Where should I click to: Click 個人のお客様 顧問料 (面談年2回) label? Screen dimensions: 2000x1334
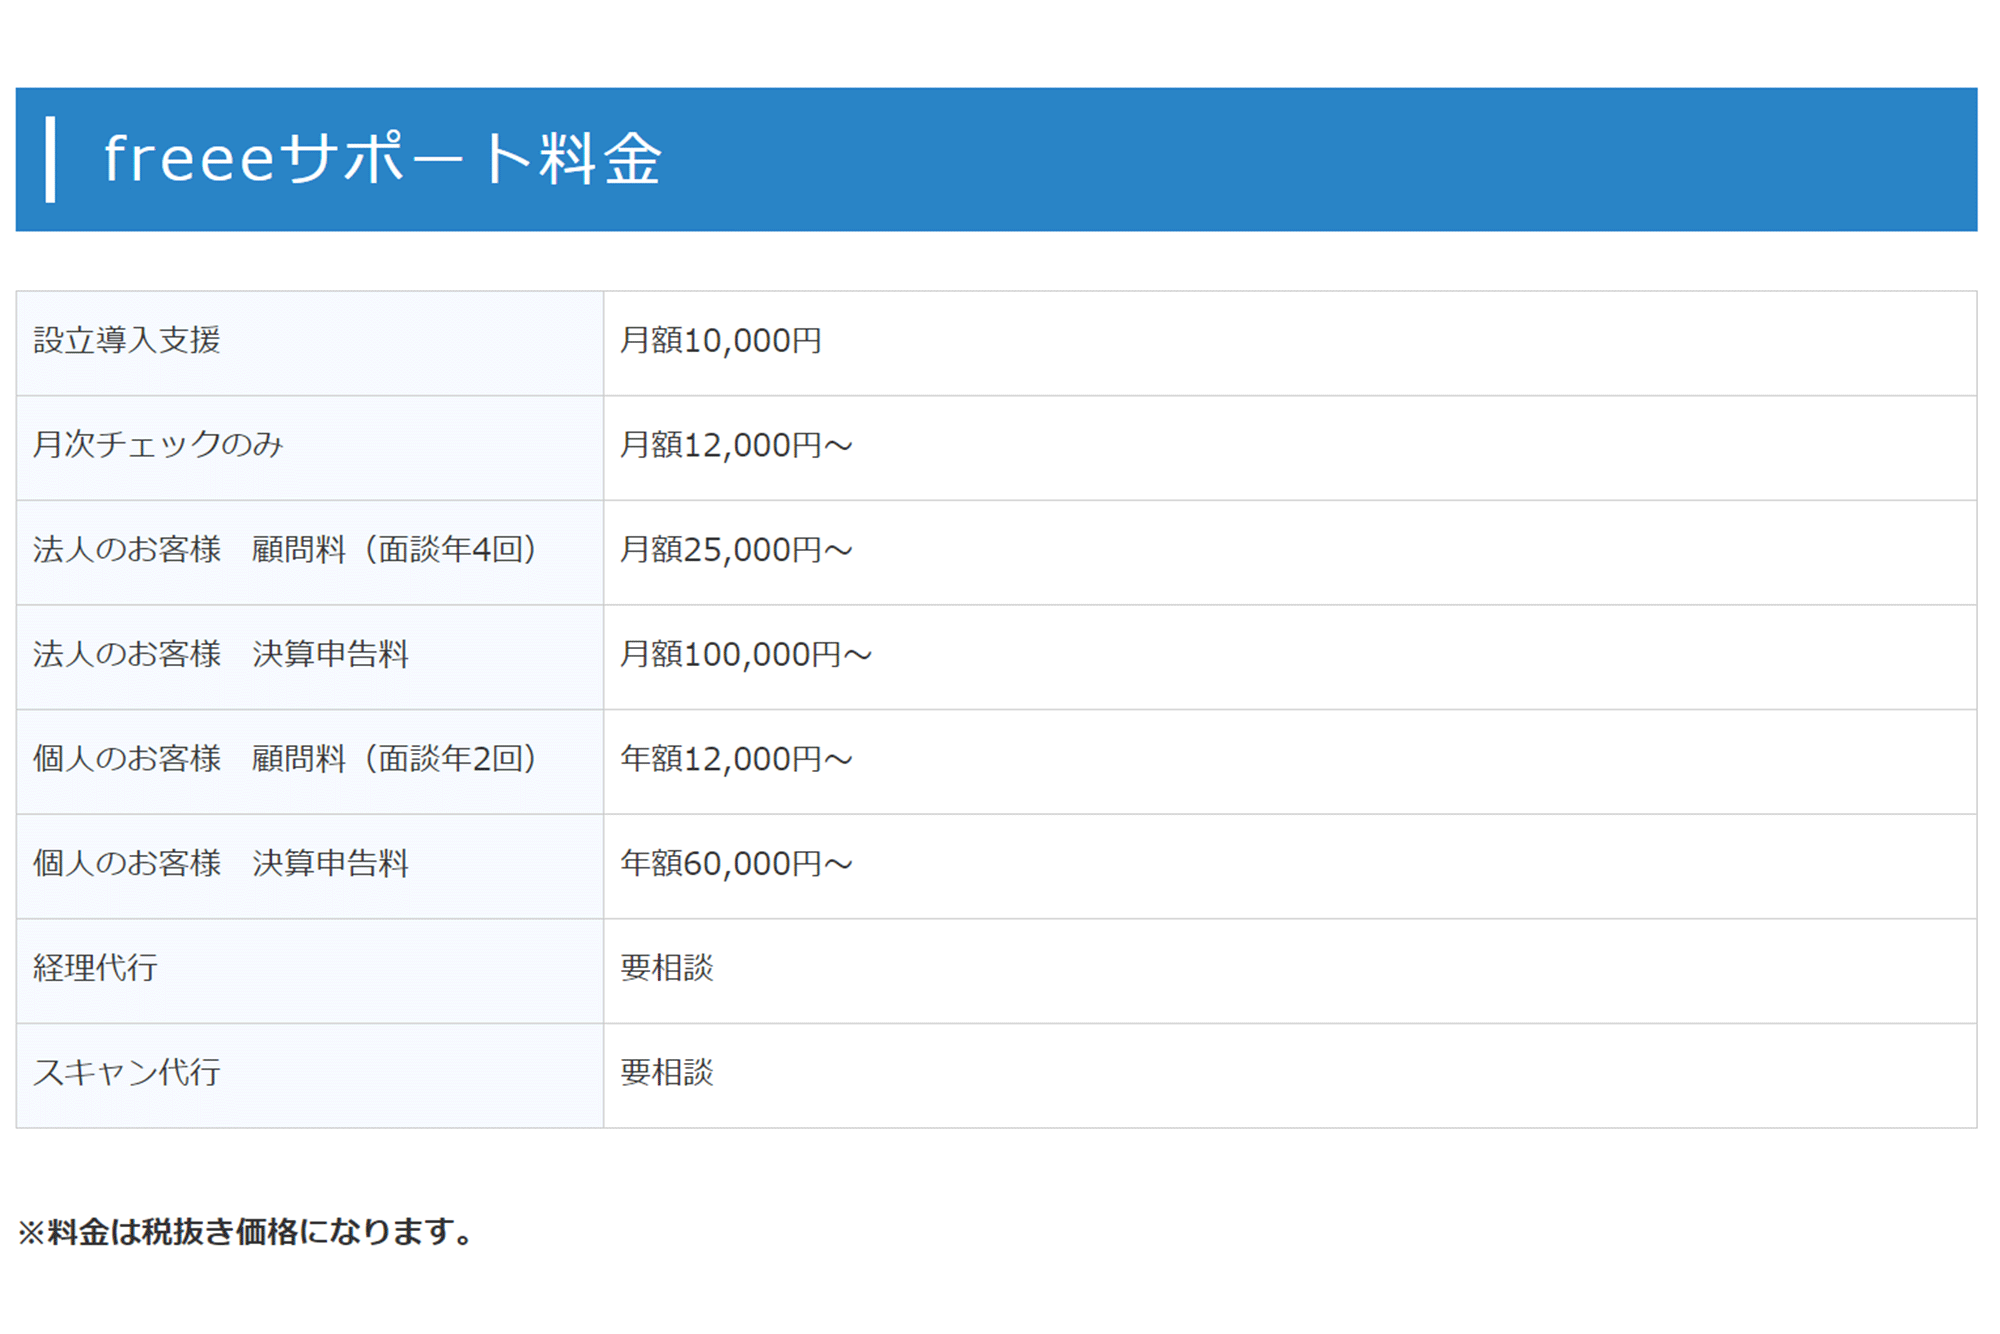pyautogui.click(x=286, y=759)
